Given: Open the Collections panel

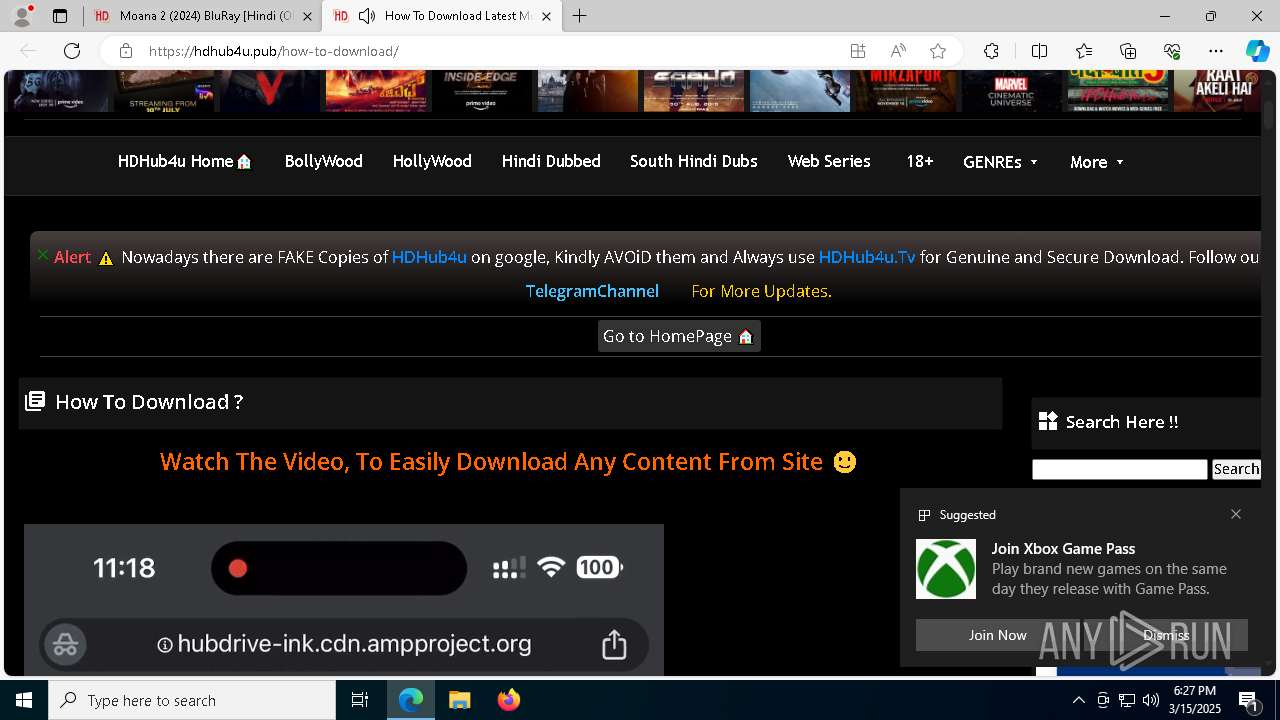Looking at the screenshot, I should [1128, 51].
